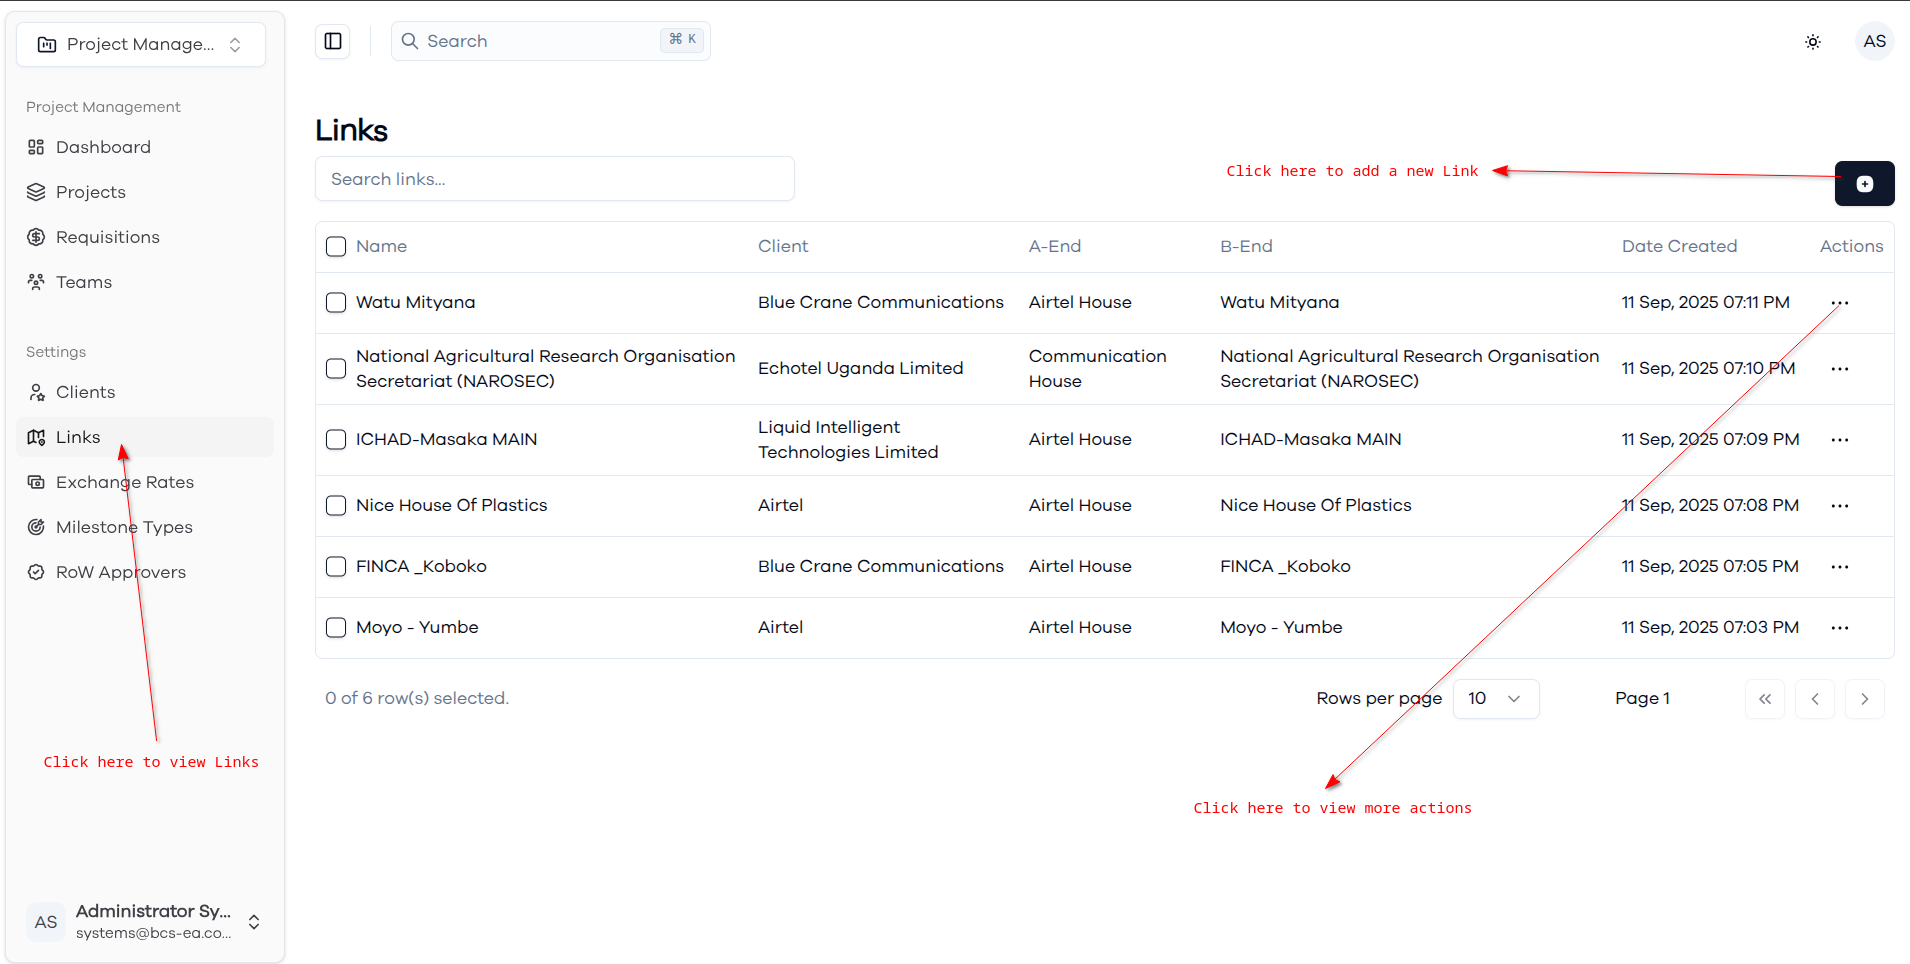Go to previous page arrow
This screenshot has height=964, width=1910.
pos(1815,699)
